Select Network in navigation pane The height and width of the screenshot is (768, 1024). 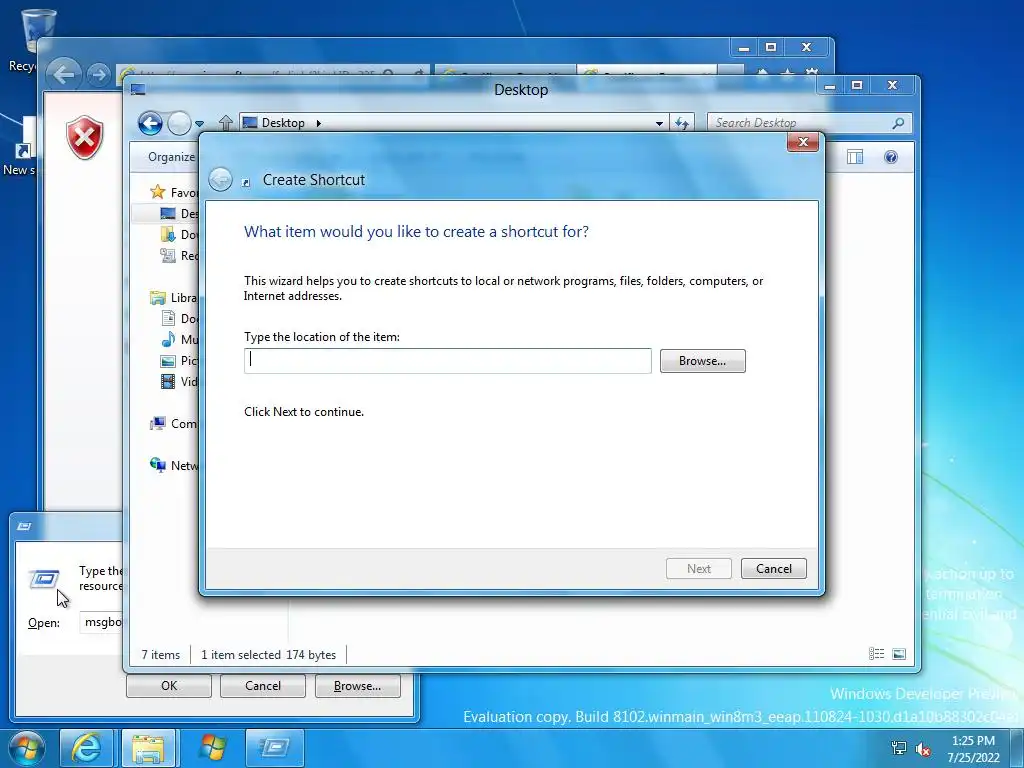coord(174,466)
